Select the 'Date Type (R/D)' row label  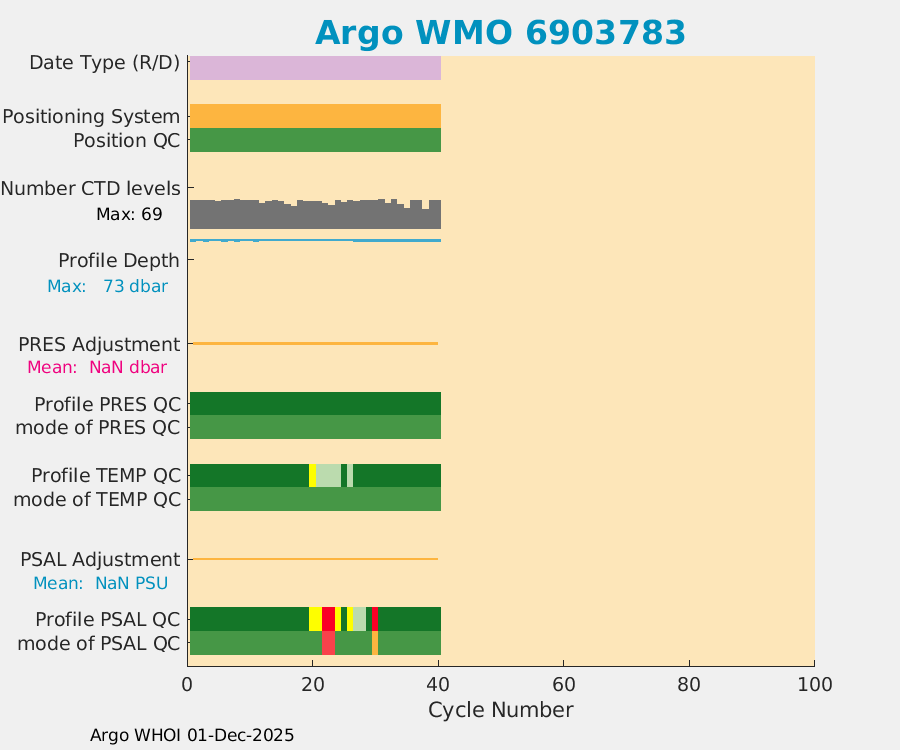point(104,63)
